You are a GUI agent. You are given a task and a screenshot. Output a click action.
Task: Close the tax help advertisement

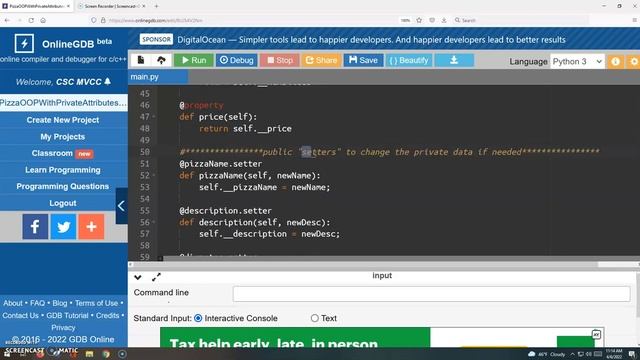(596, 334)
